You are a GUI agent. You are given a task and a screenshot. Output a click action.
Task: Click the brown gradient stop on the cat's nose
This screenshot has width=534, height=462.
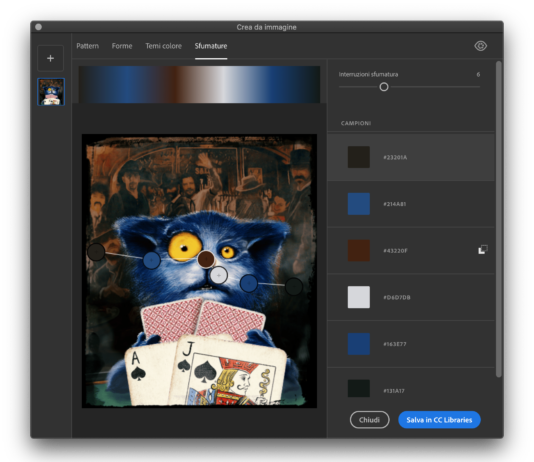(206, 259)
